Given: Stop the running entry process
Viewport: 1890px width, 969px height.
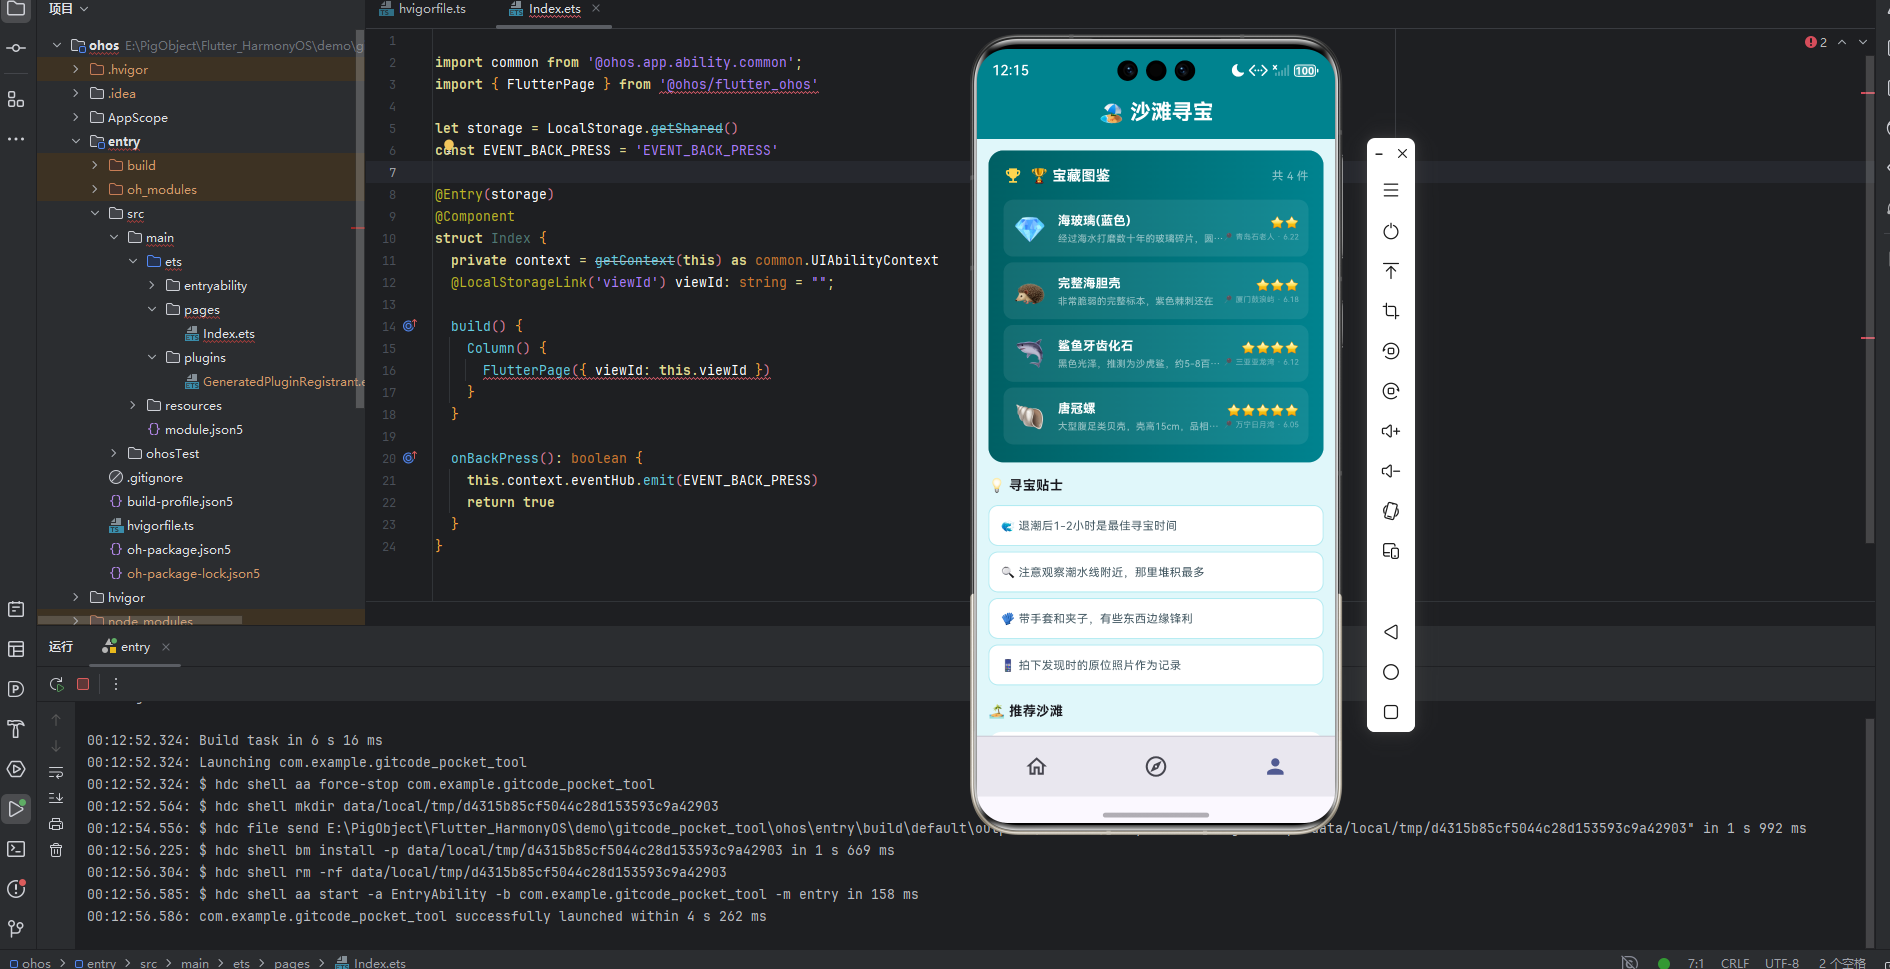Looking at the screenshot, I should [x=83, y=684].
